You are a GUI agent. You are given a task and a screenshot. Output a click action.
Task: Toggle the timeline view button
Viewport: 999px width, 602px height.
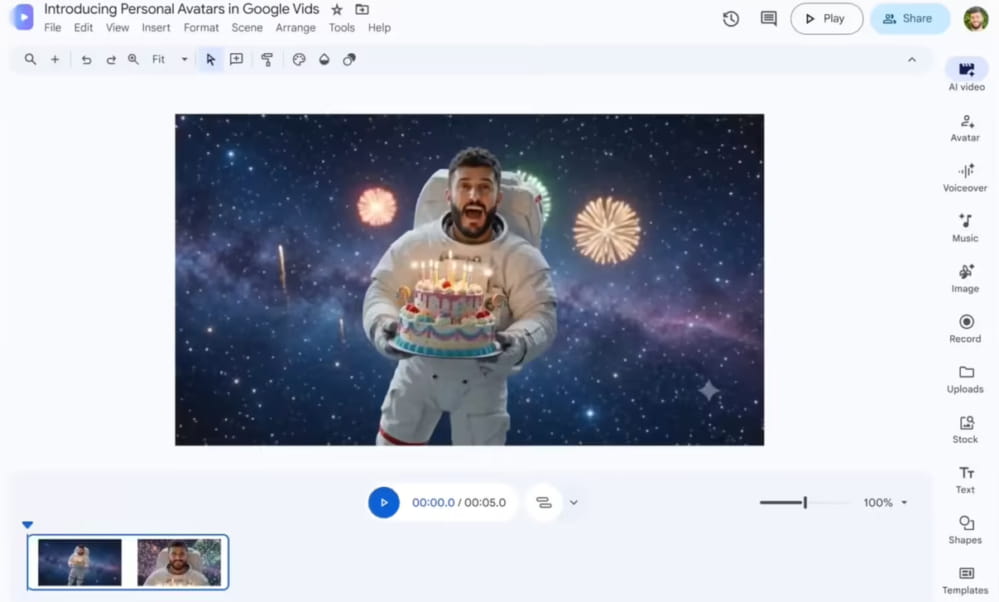click(x=543, y=503)
